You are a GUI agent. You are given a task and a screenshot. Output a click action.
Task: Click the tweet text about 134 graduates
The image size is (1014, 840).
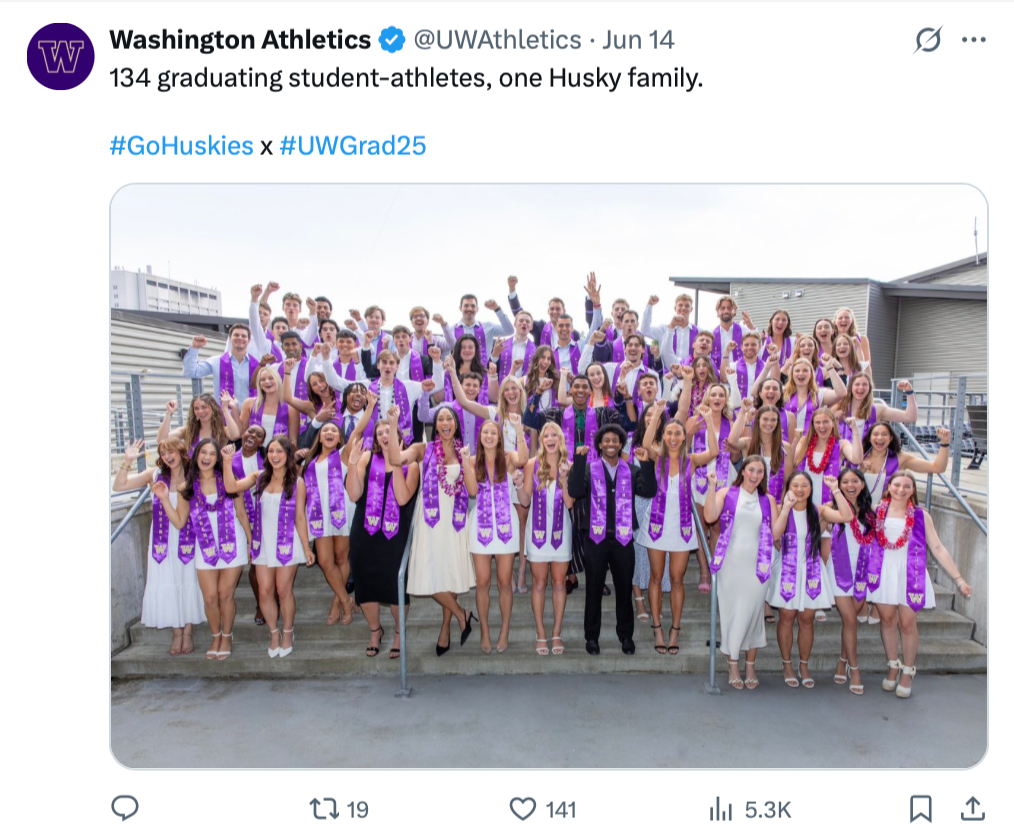pos(406,78)
